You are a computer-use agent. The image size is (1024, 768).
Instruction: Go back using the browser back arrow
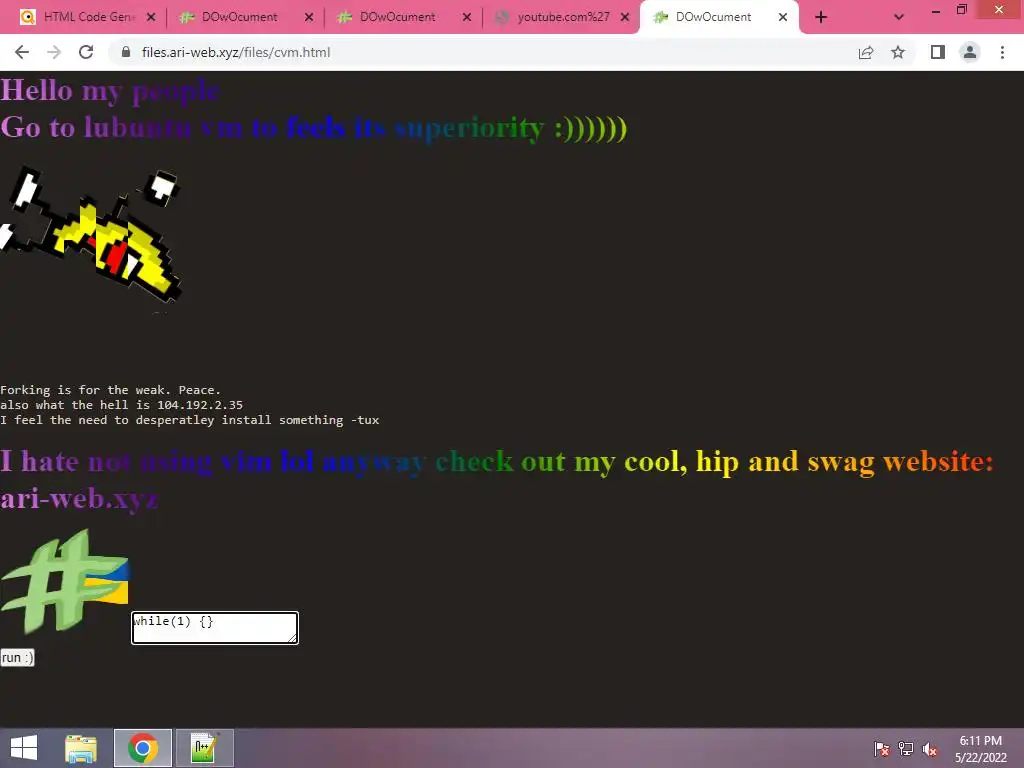pos(22,52)
